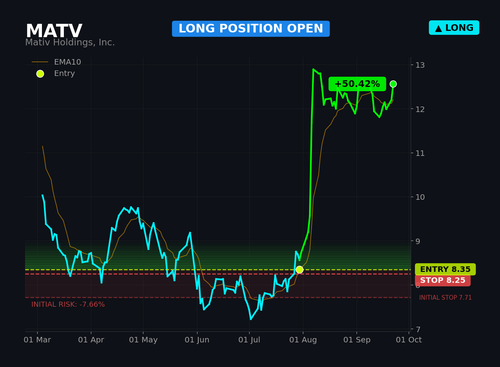The image size is (500, 367).
Task: Click the 12 price axis label
Action: point(420,109)
